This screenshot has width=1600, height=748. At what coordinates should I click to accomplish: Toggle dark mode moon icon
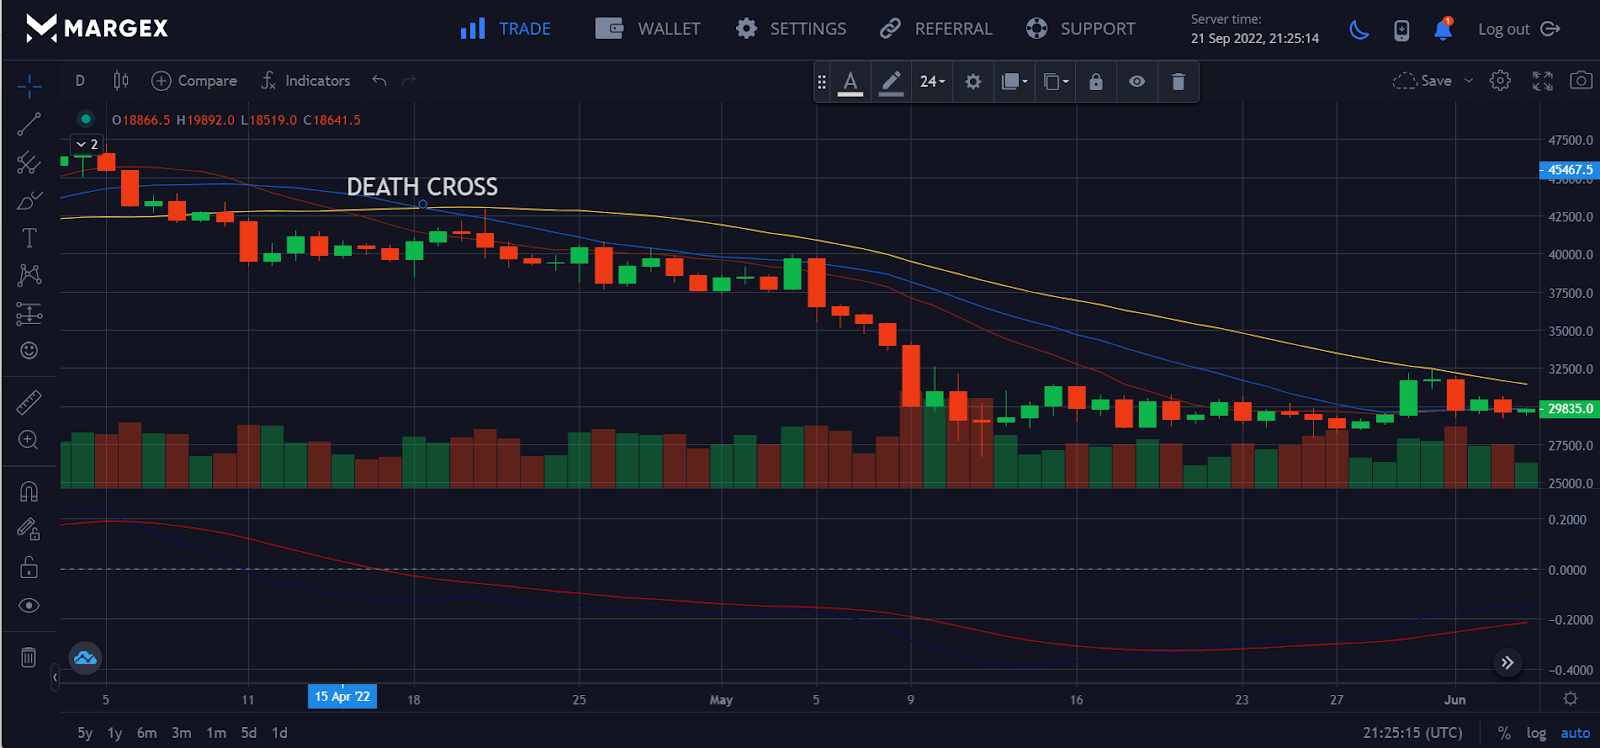click(1359, 30)
